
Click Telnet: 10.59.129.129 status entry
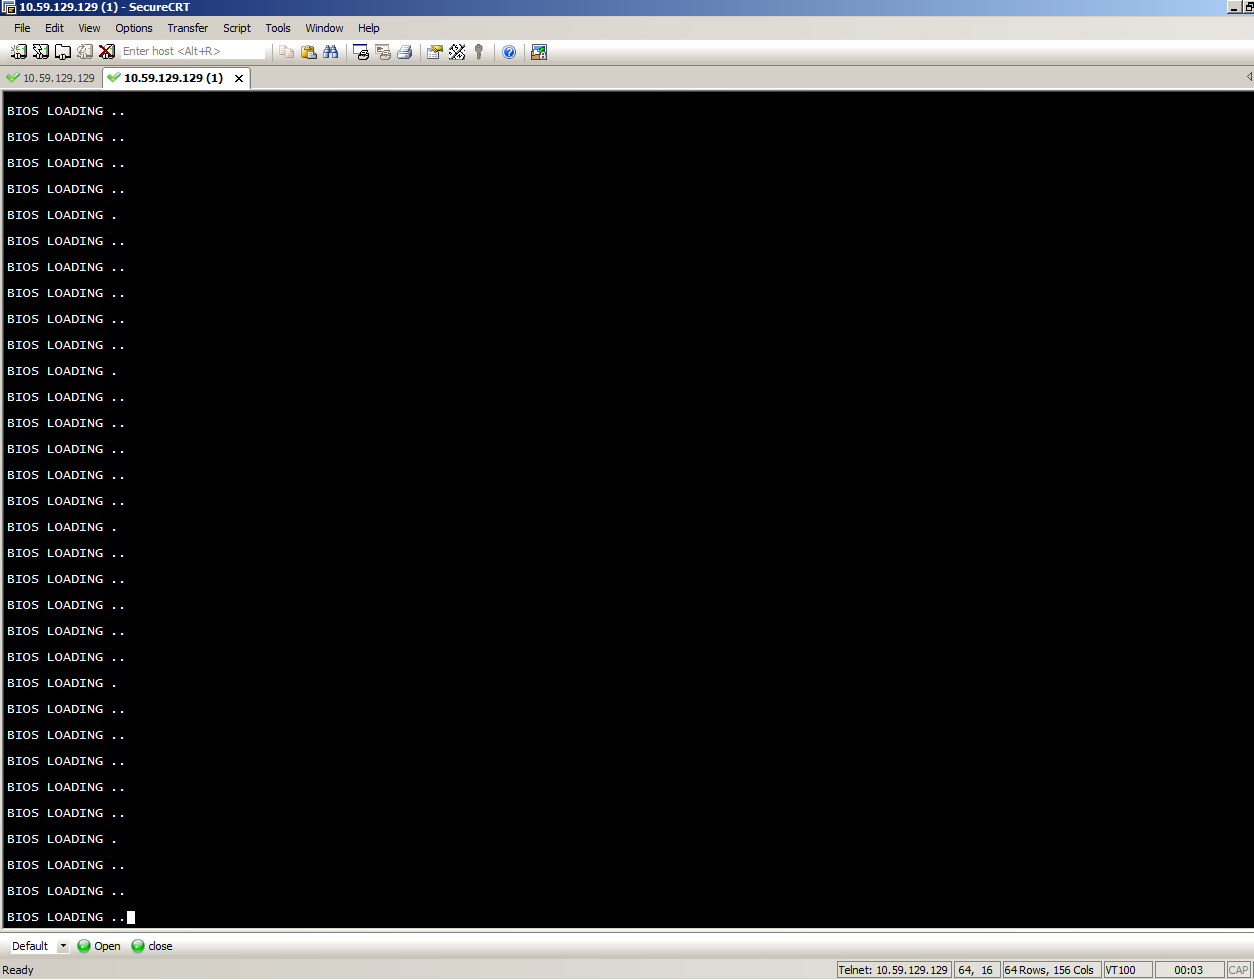(x=893, y=970)
